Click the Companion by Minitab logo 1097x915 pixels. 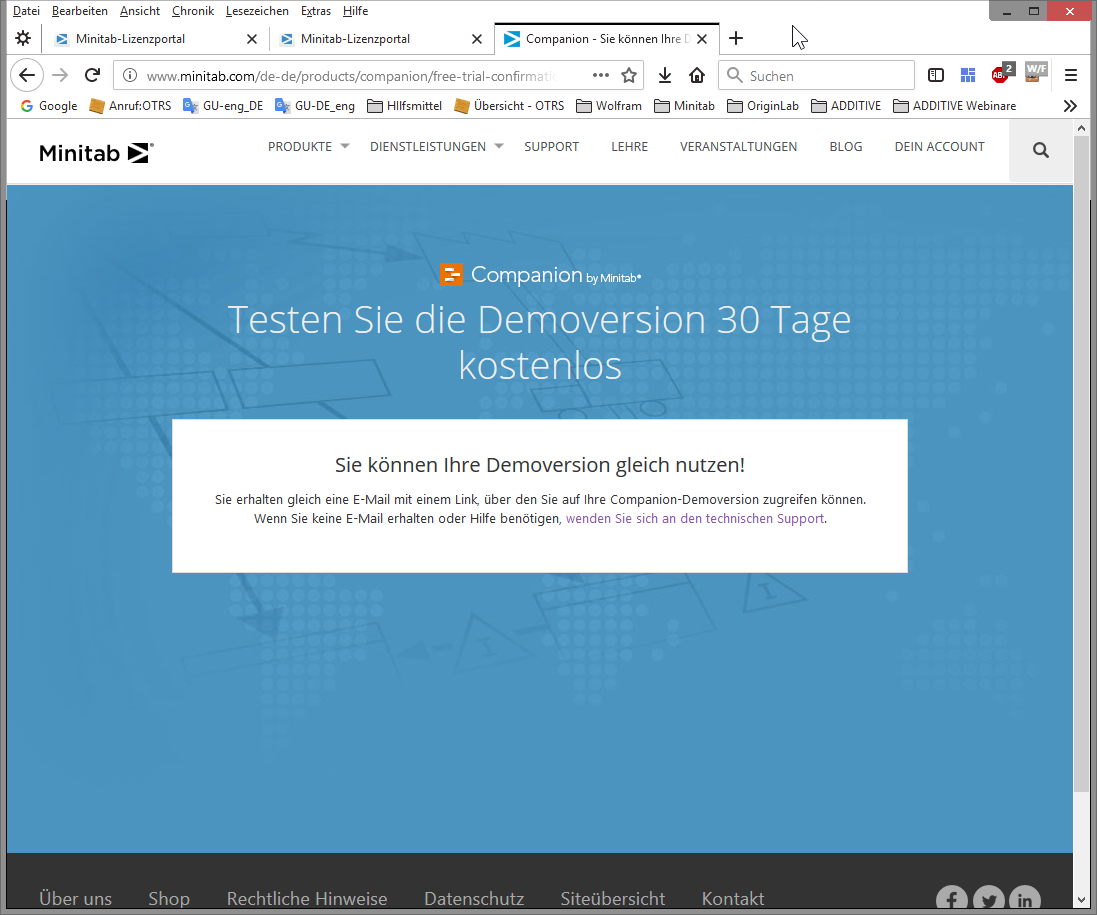[540, 275]
